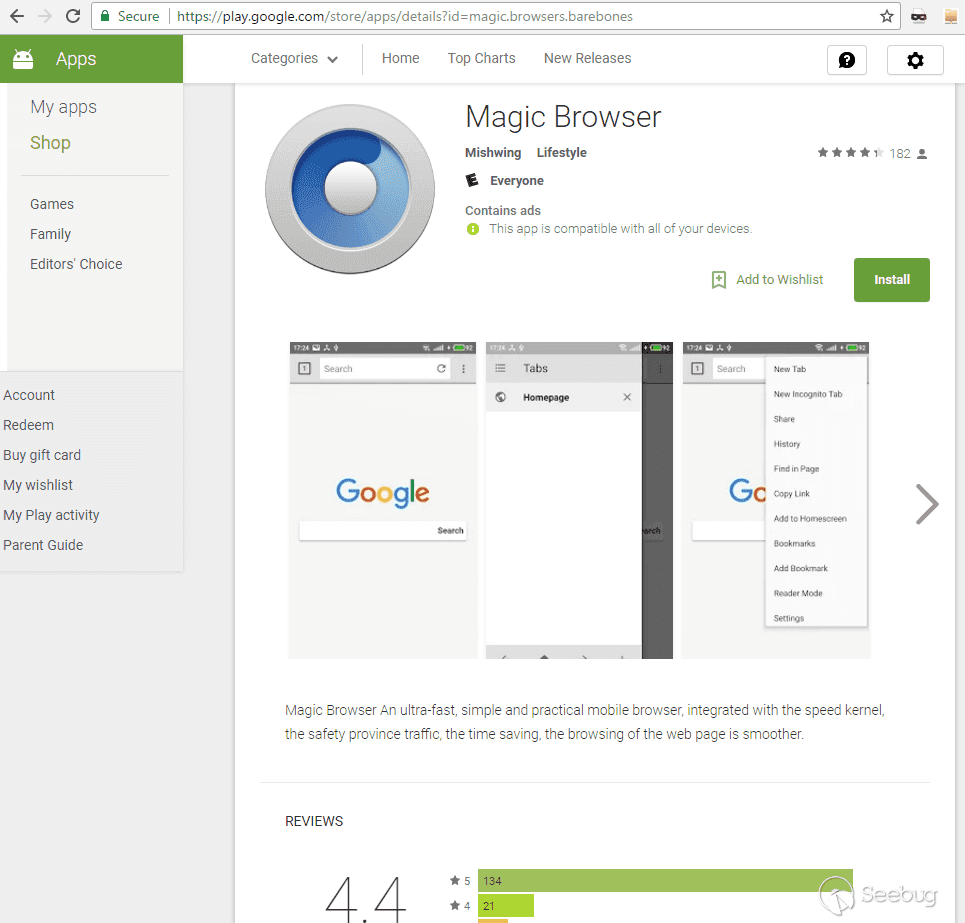Screen dimensions: 965x923
Task: Open the Parent Guide link
Action: 43,545
